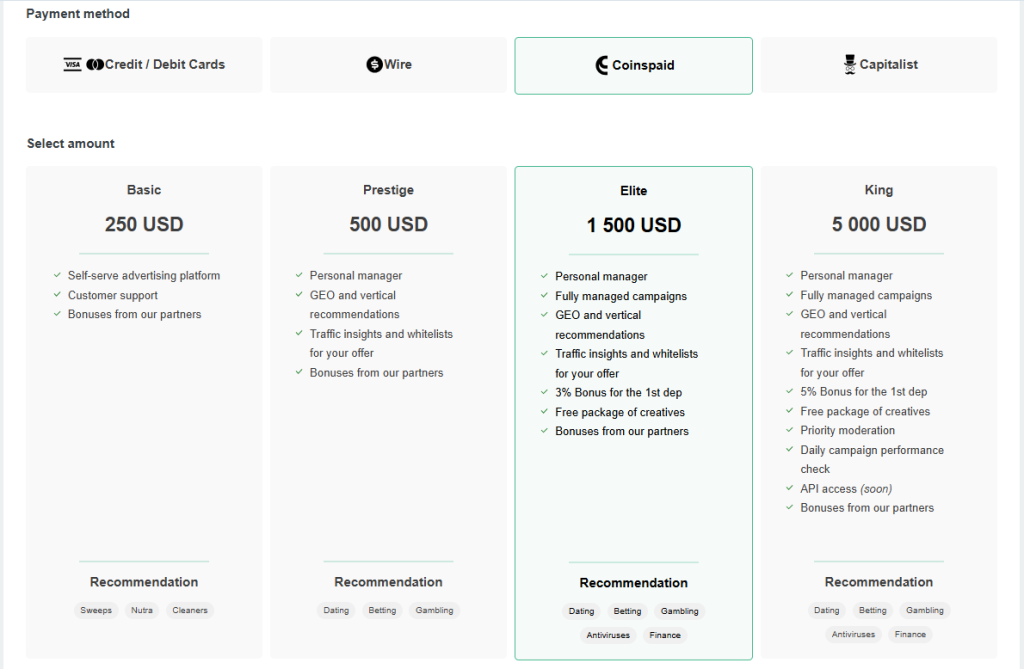Click the Sweeps tag under Basic
This screenshot has height=669, width=1024.
tap(96, 610)
